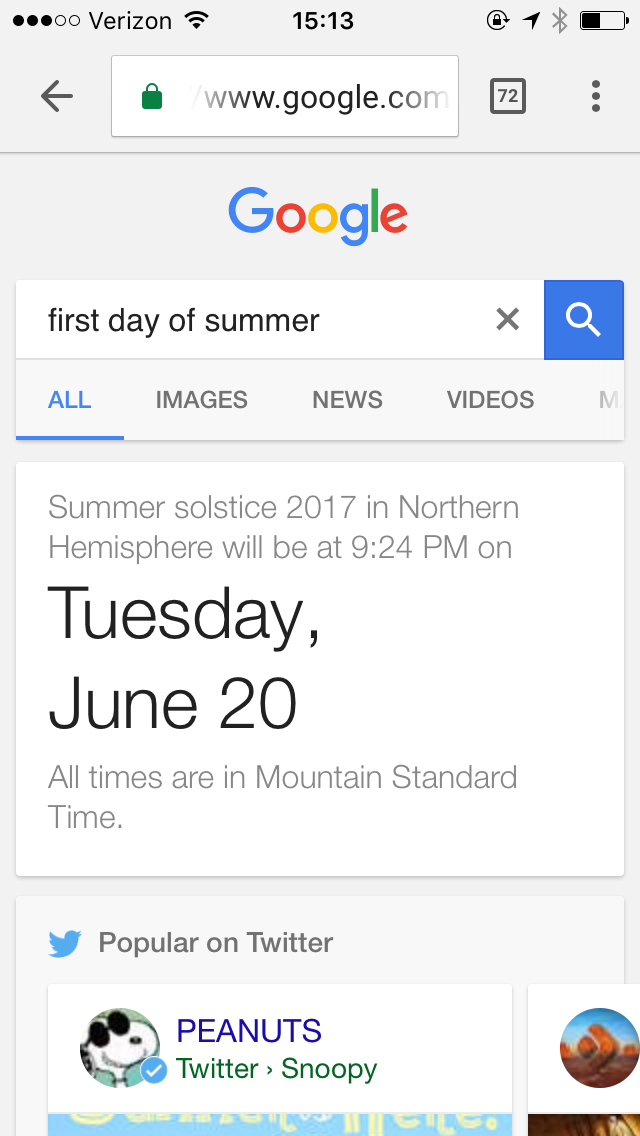This screenshot has width=640, height=1136.
Task: Tap the www.google.com address bar
Action: click(320, 97)
